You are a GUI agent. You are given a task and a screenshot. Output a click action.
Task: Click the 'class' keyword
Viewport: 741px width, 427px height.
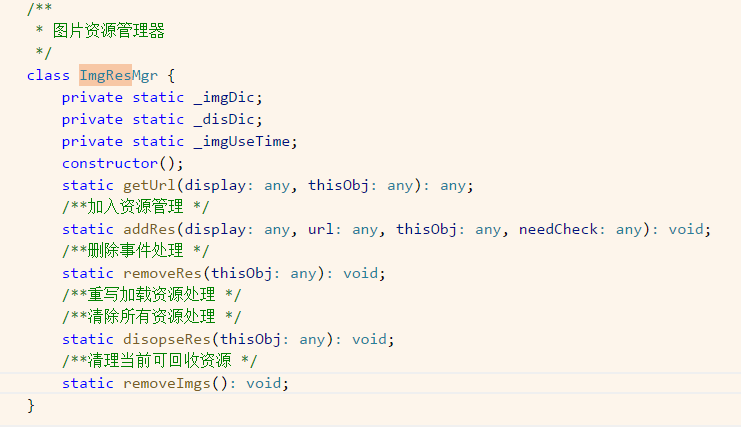tap(48, 76)
